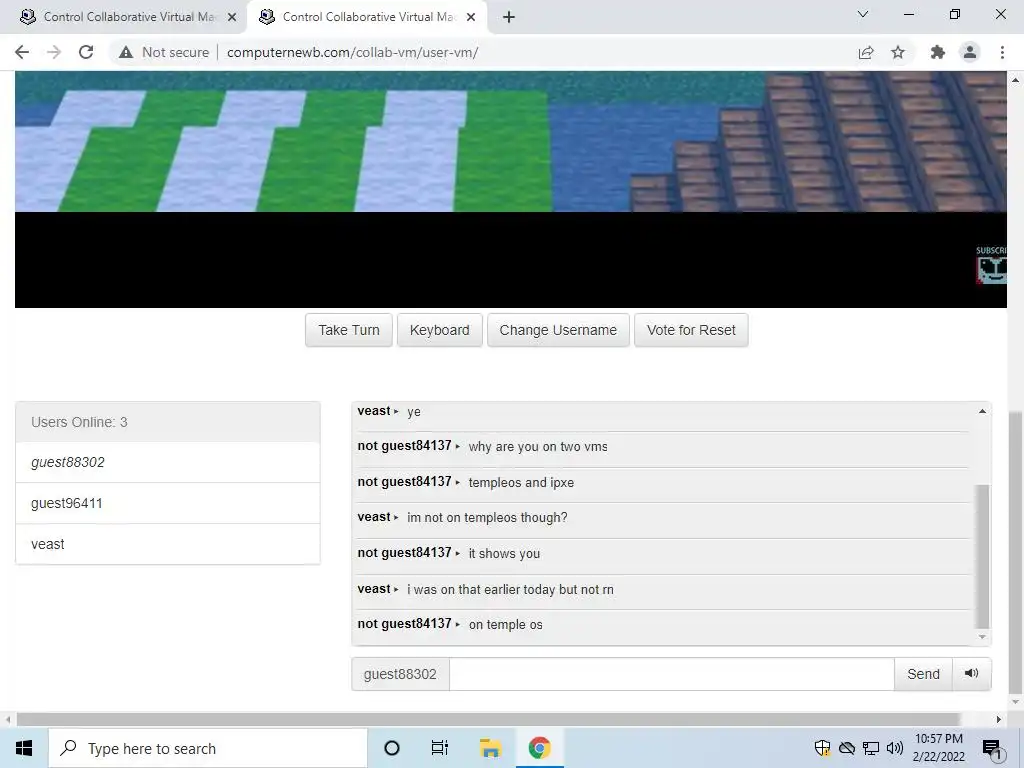
Task: Click Vote for Reset button
Action: point(691,330)
